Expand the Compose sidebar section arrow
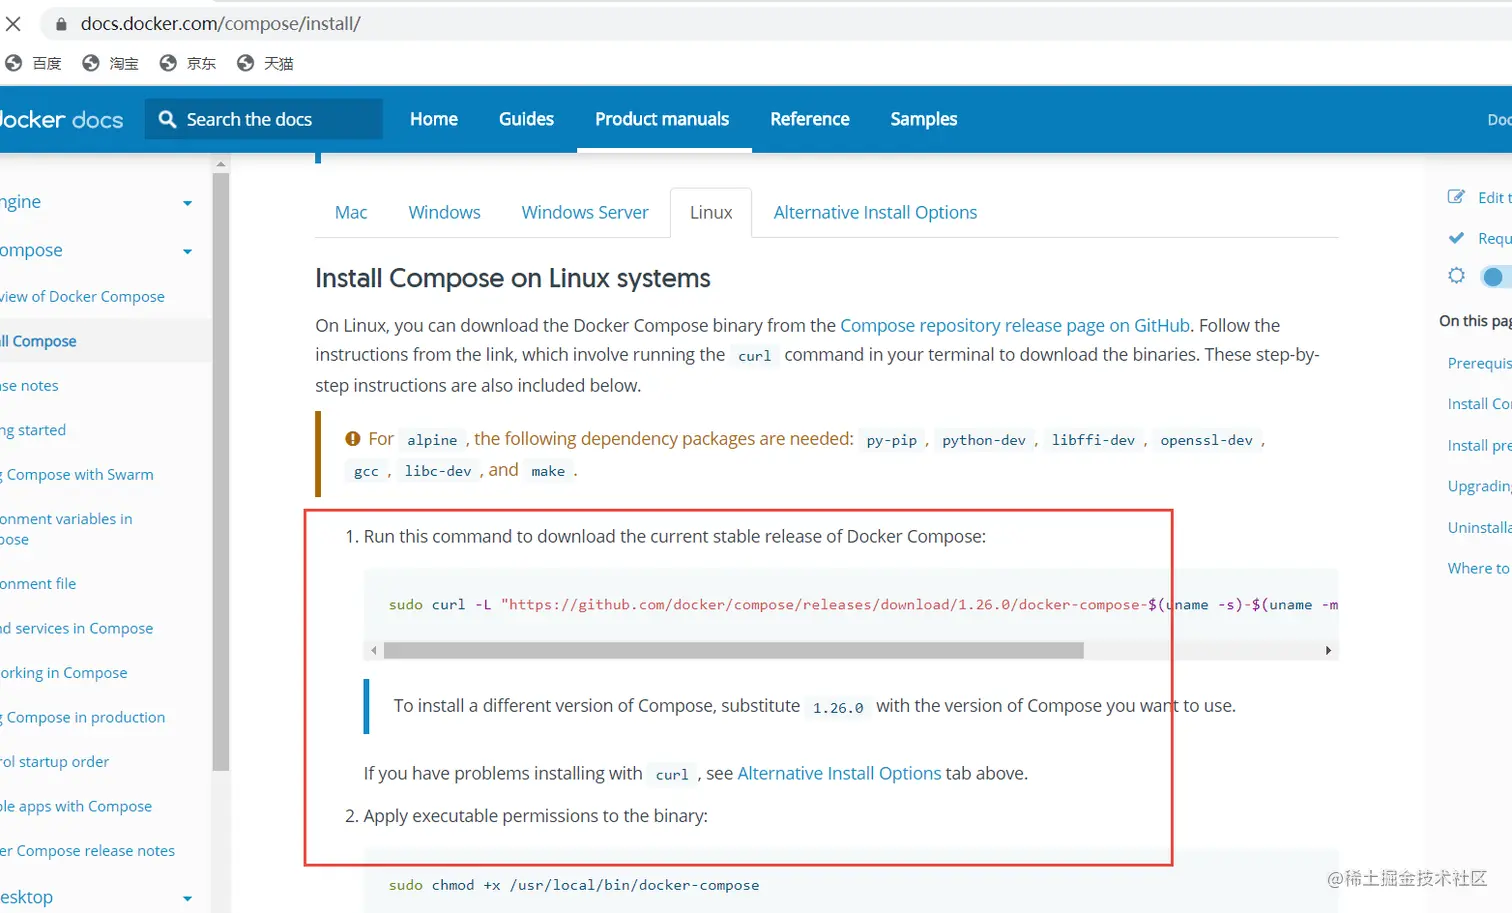The height and width of the screenshot is (913, 1512). [187, 251]
